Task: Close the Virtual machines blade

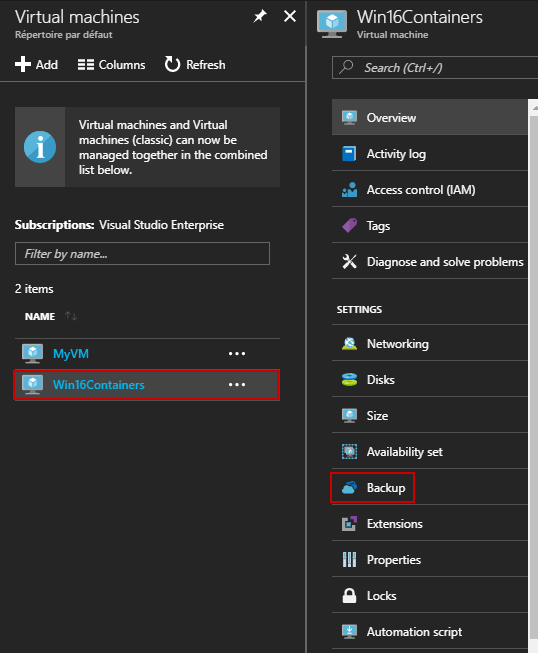Action: [290, 17]
